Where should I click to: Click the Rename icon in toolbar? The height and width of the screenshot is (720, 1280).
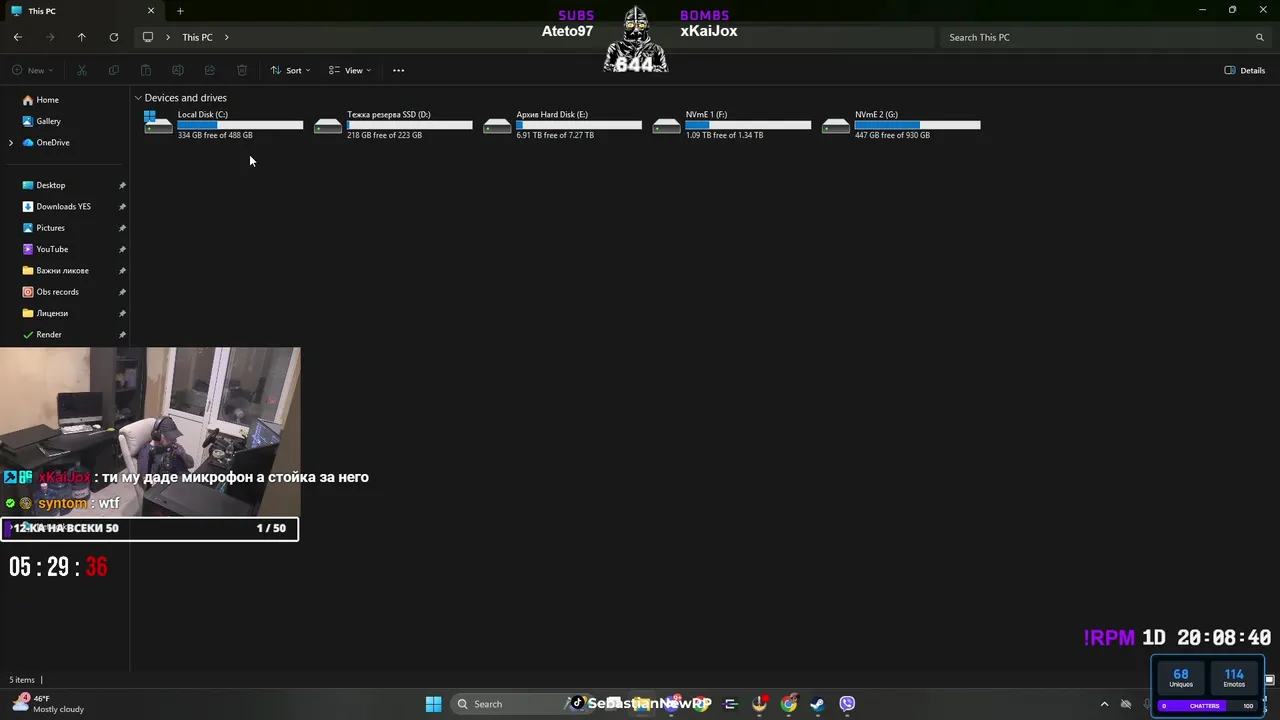[x=178, y=70]
